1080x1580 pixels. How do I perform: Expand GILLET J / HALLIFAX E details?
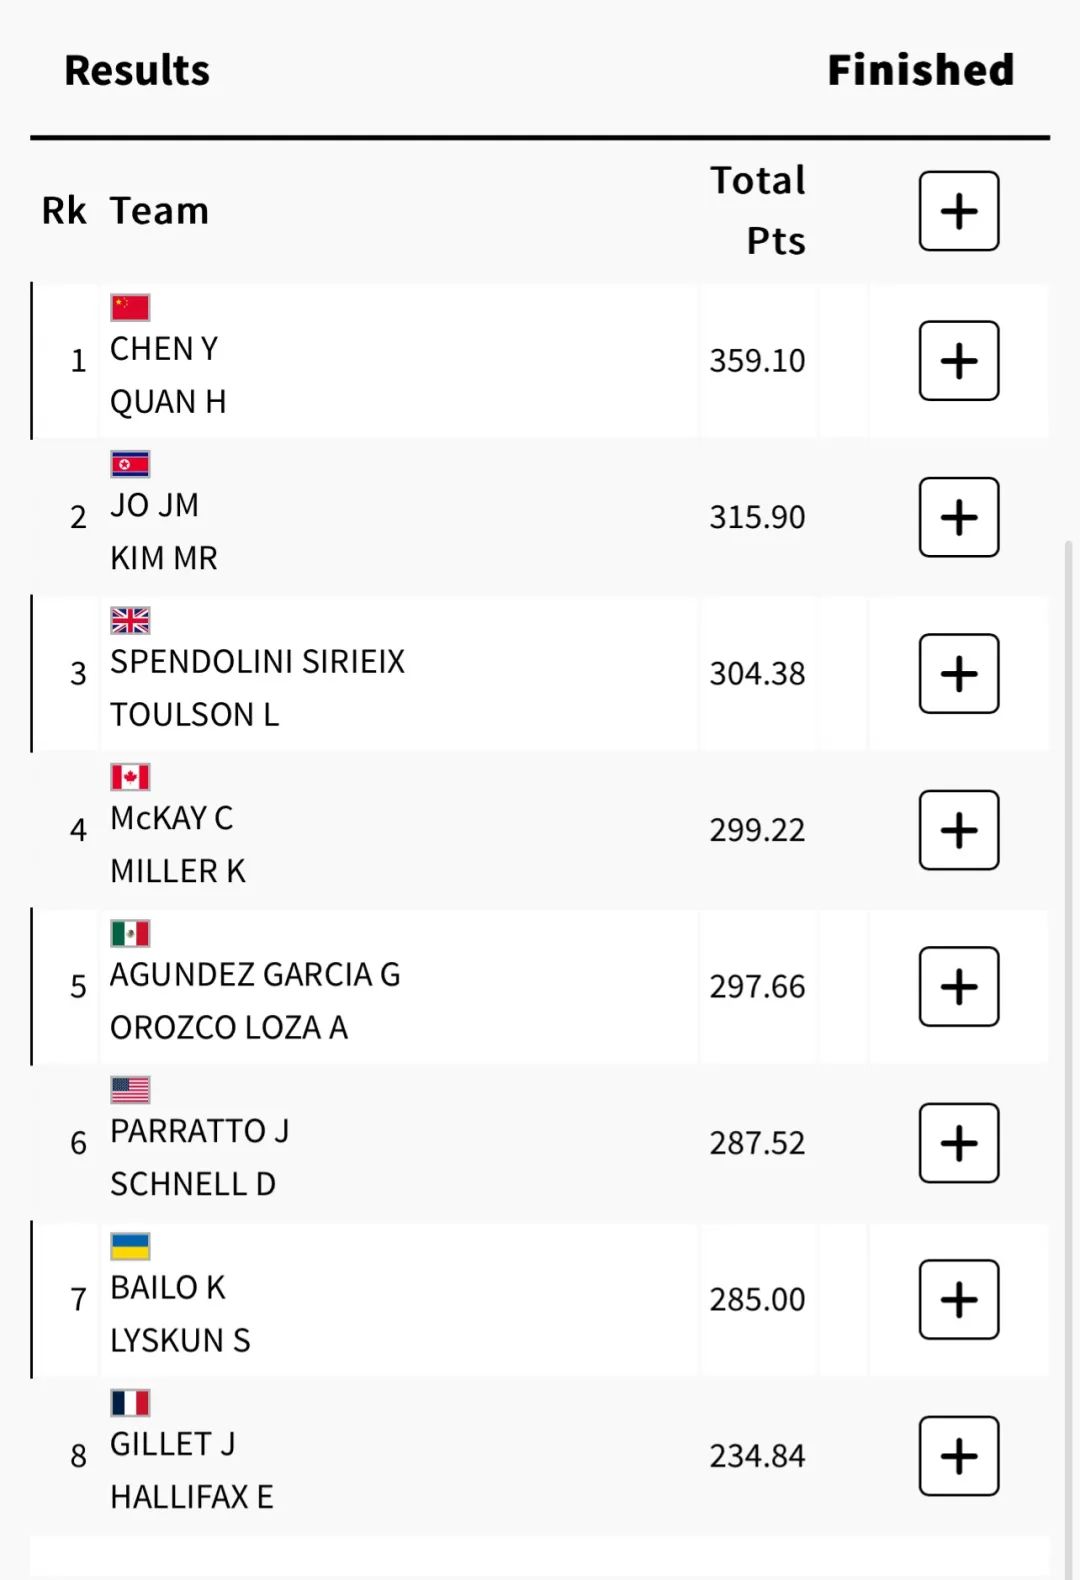click(959, 1456)
